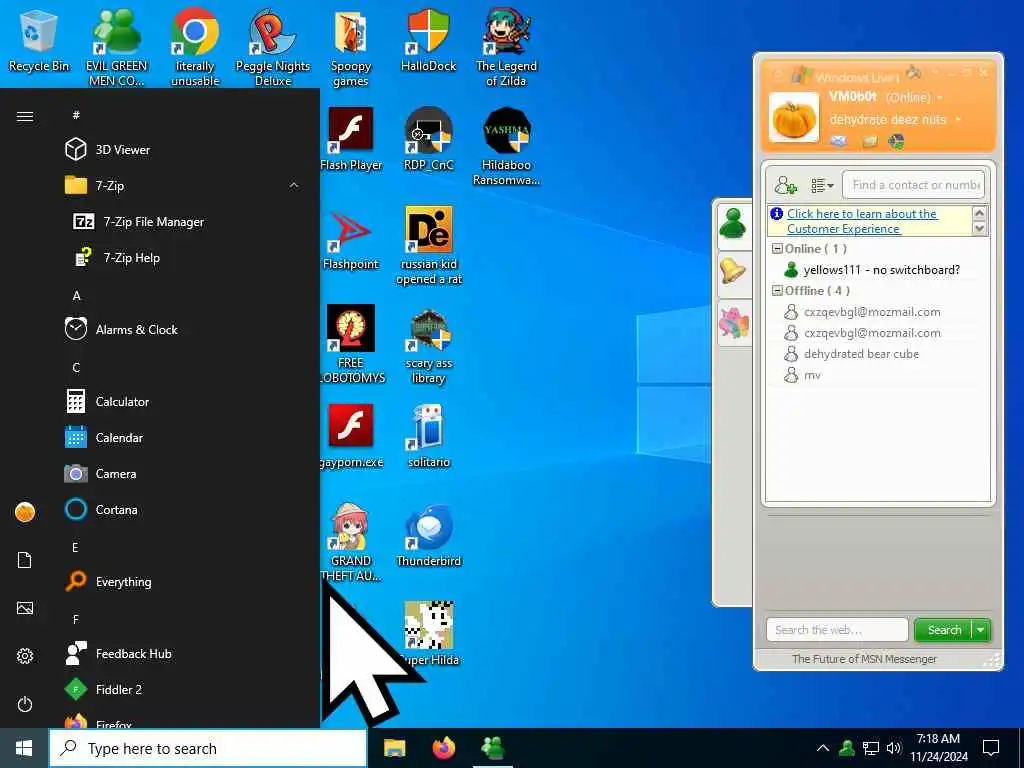Open the user account icon in Start menu
This screenshot has width=1024, height=768.
25,512
